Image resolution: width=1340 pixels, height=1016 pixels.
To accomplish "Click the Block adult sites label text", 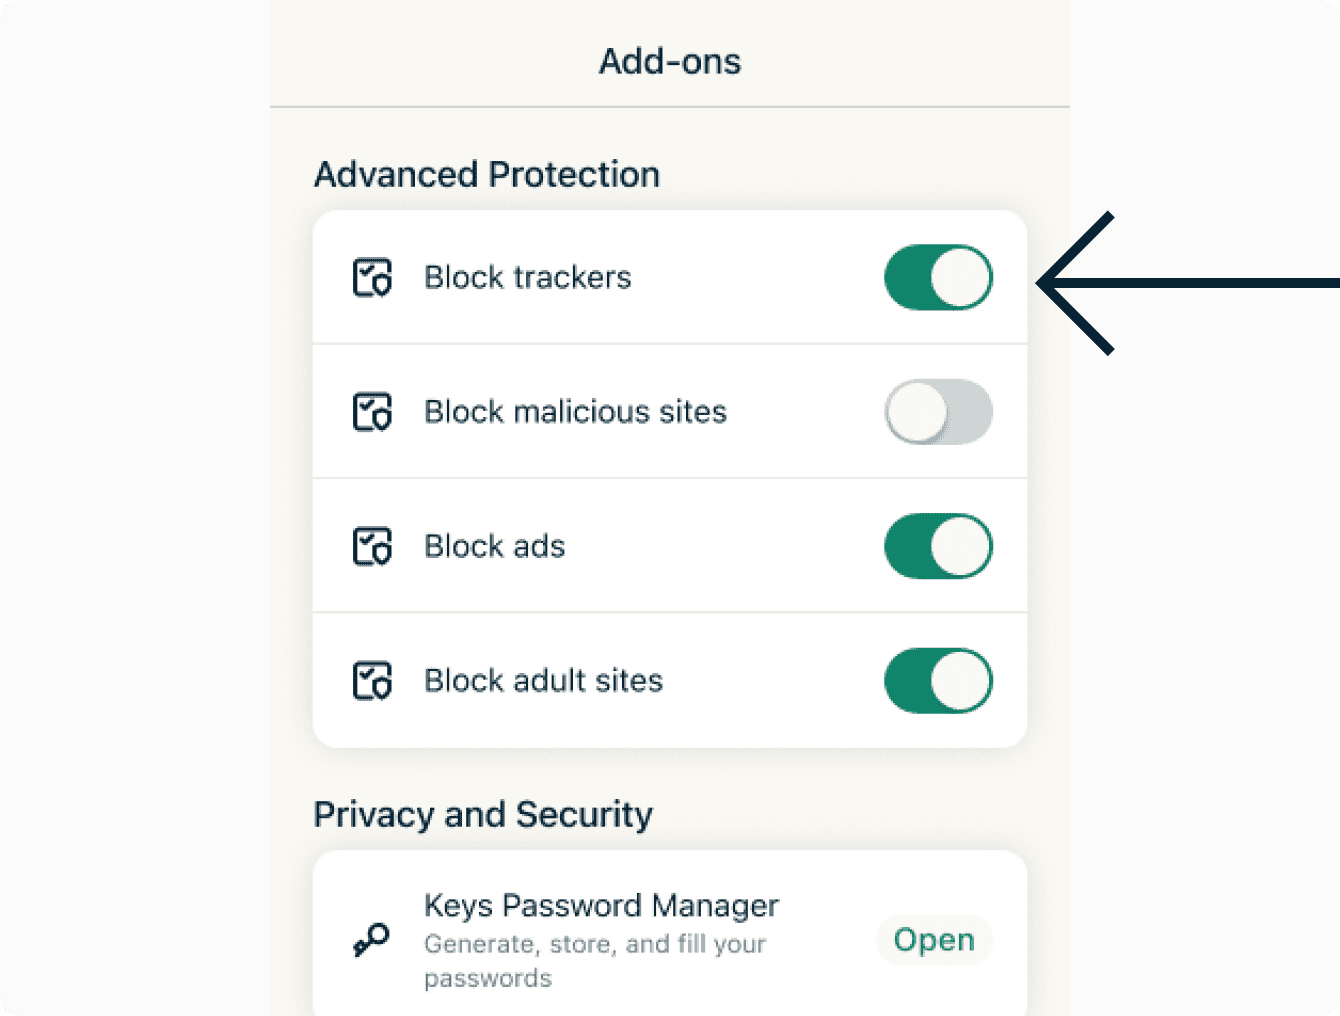I will [543, 681].
